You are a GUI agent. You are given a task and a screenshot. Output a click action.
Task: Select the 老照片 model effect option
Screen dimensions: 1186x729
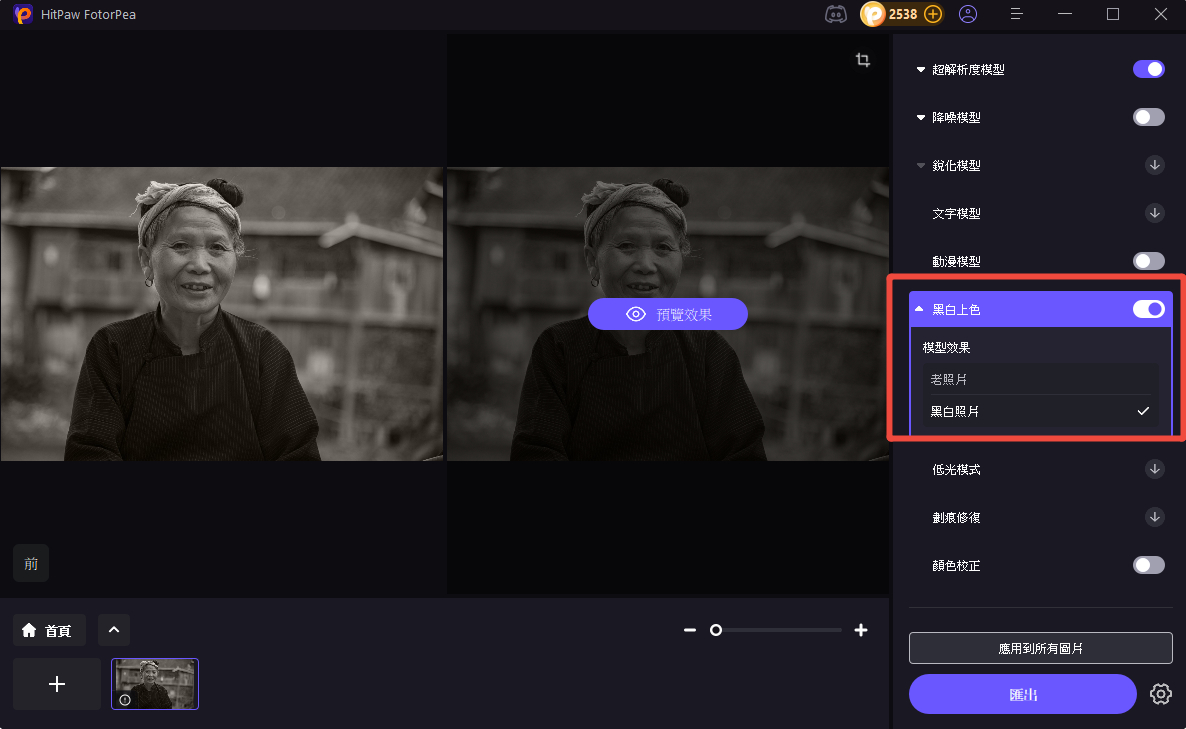[1040, 379]
